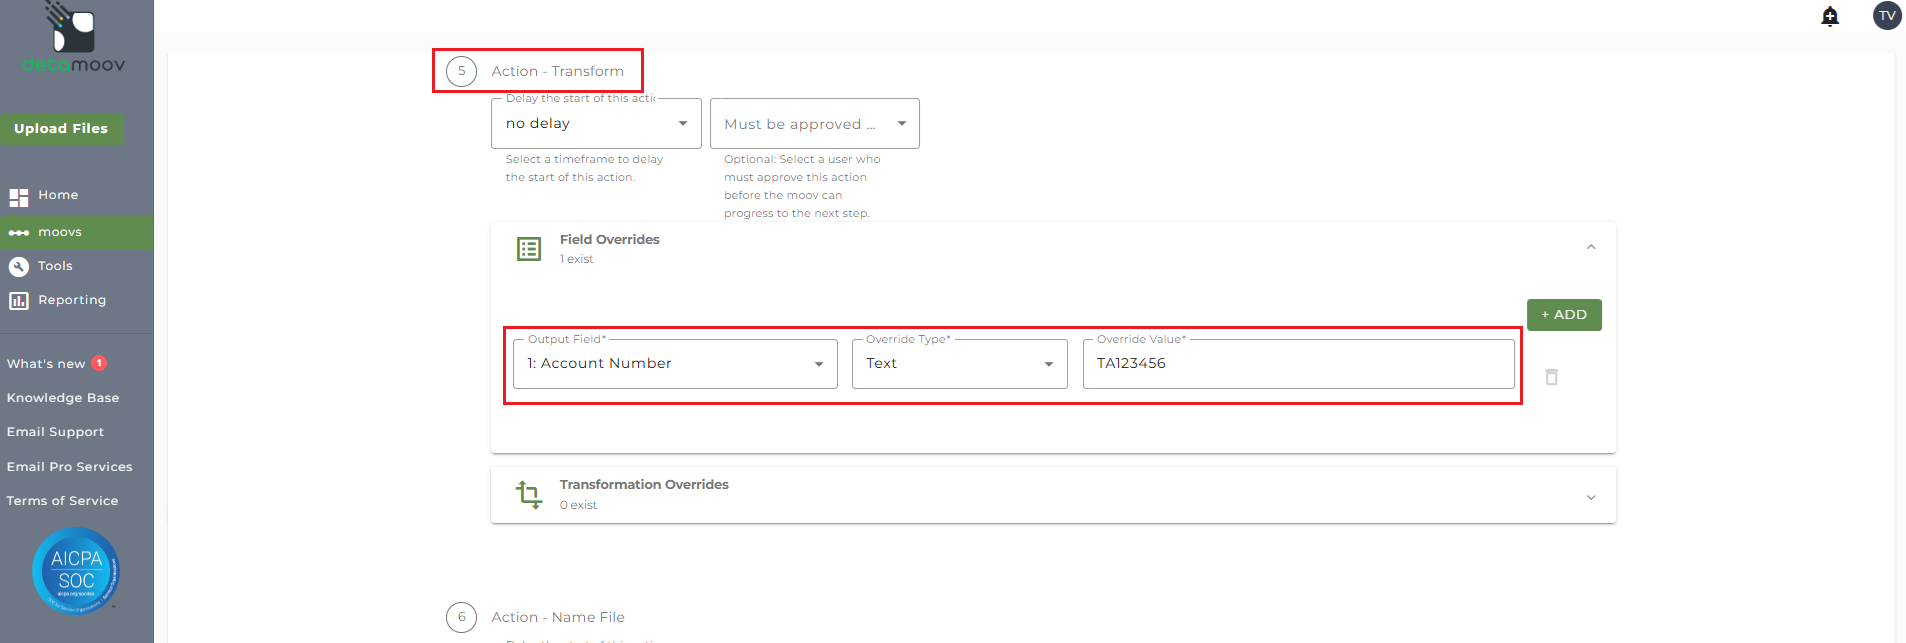Click the AICPA SOC badge
The width and height of the screenshot is (1906, 643).
[x=76, y=570]
